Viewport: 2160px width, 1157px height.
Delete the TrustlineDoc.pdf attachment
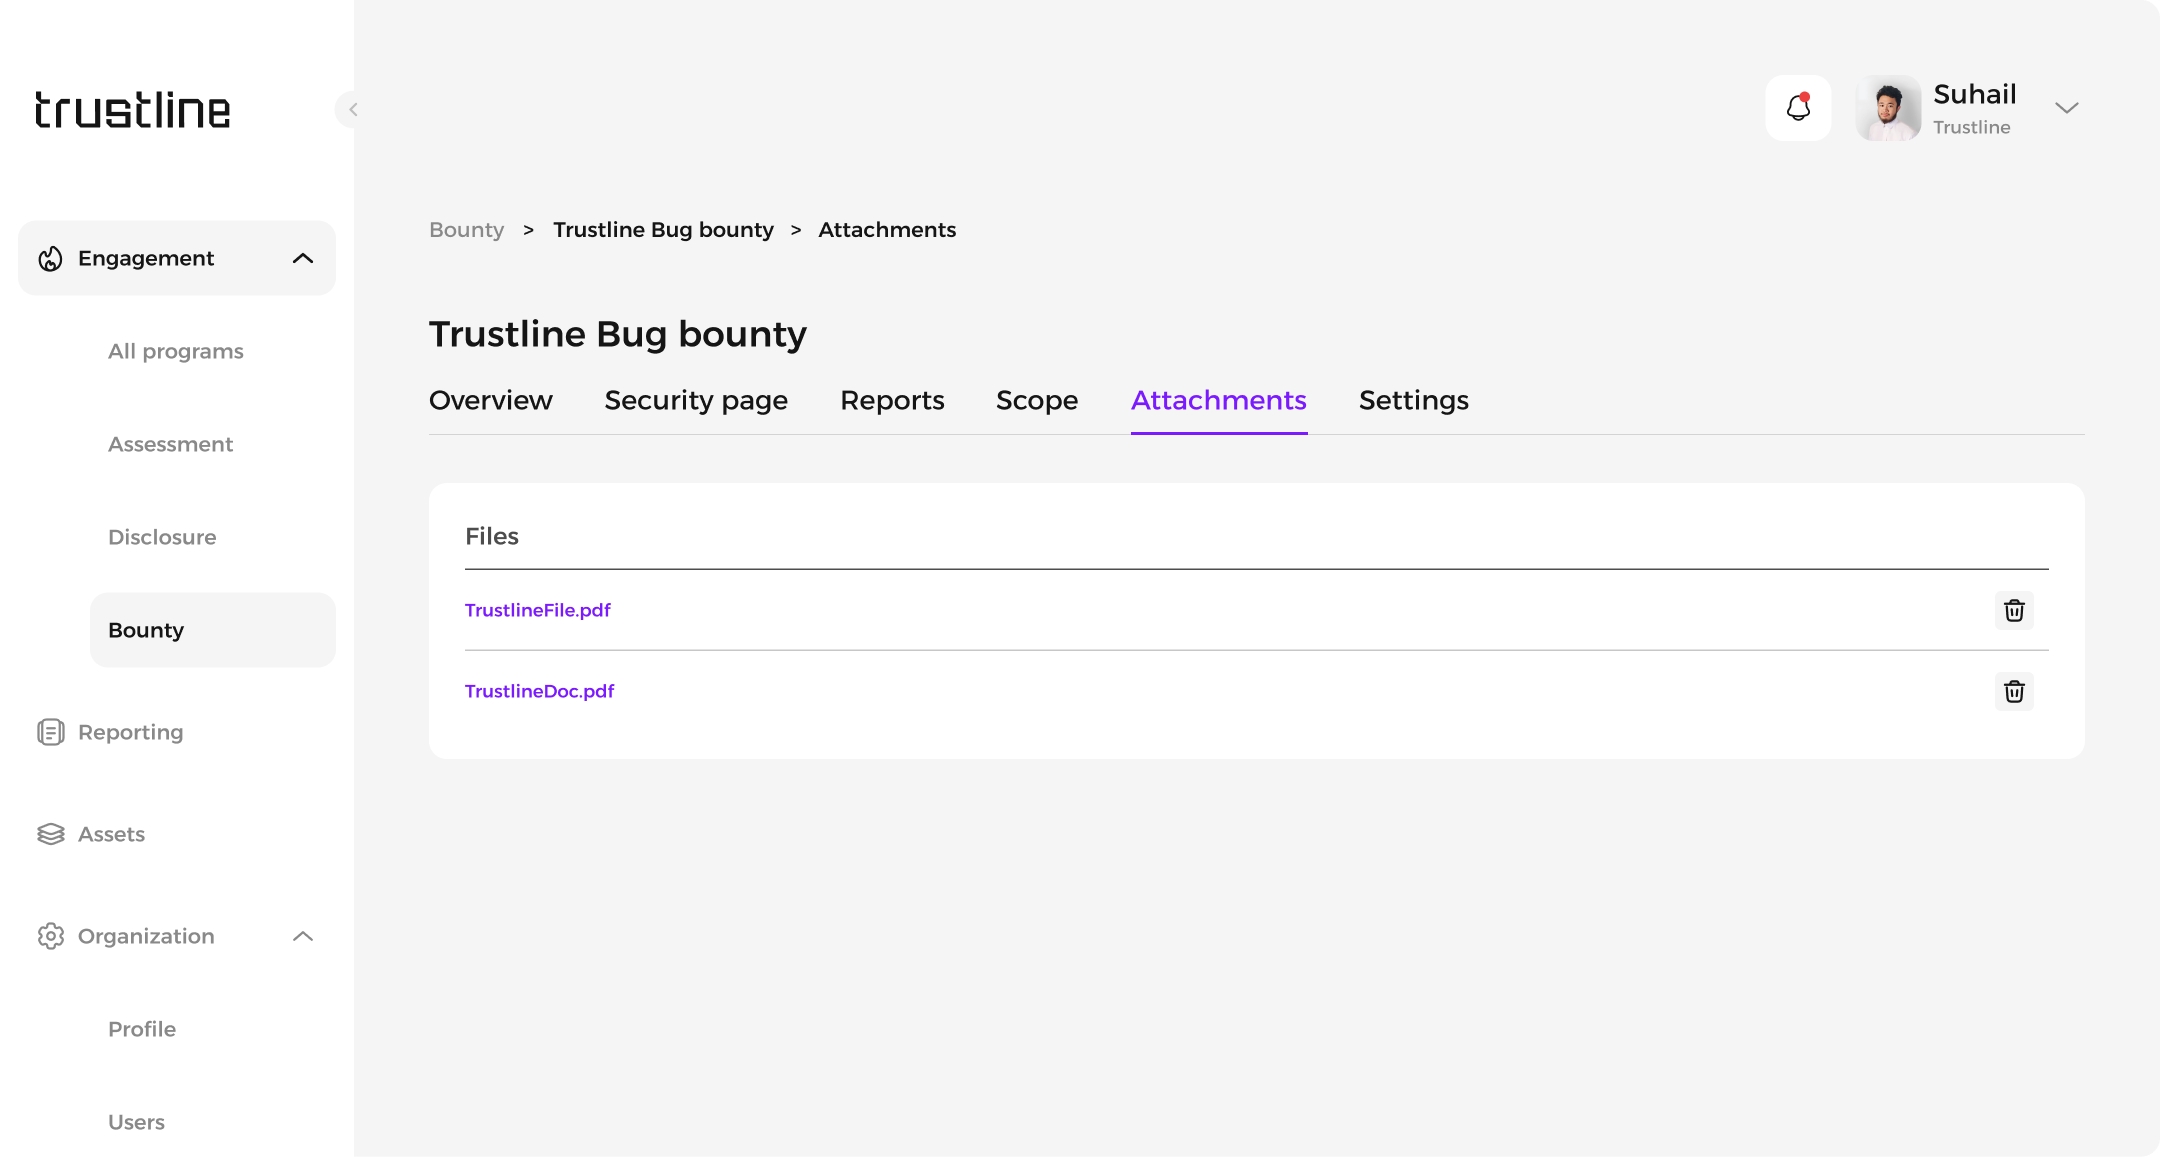tap(2014, 691)
